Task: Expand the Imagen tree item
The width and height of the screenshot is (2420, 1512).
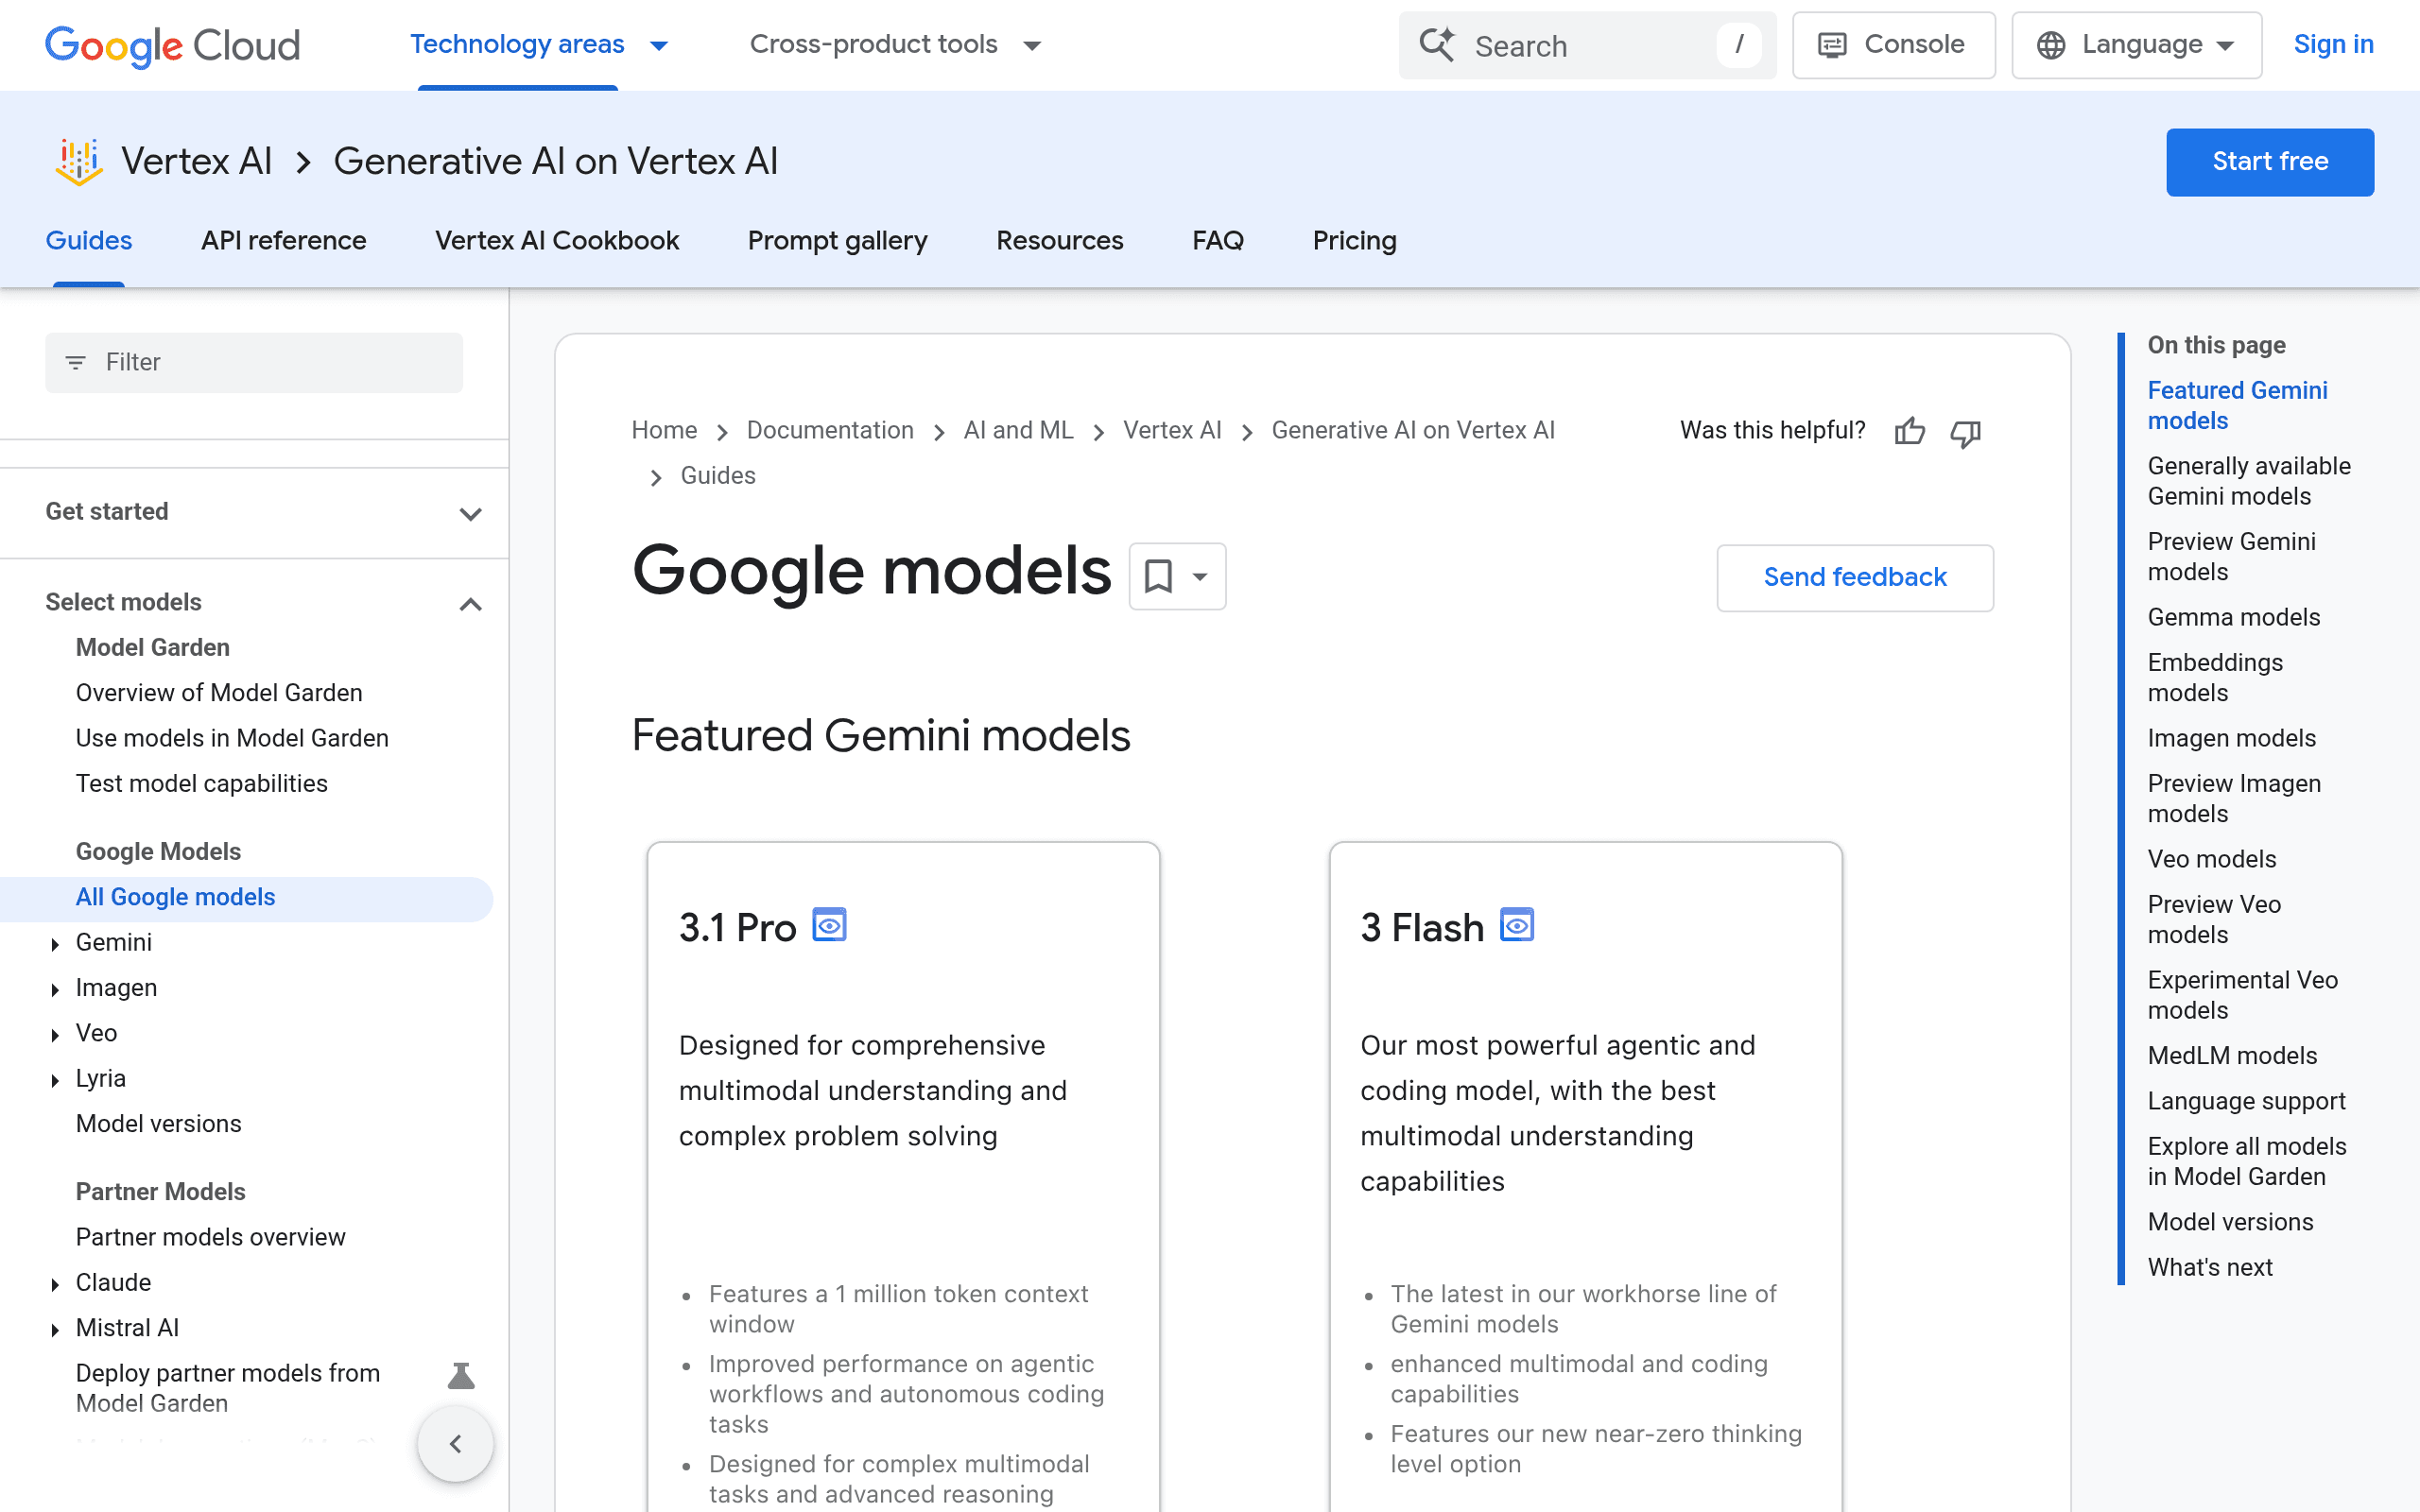Action: pos(55,989)
